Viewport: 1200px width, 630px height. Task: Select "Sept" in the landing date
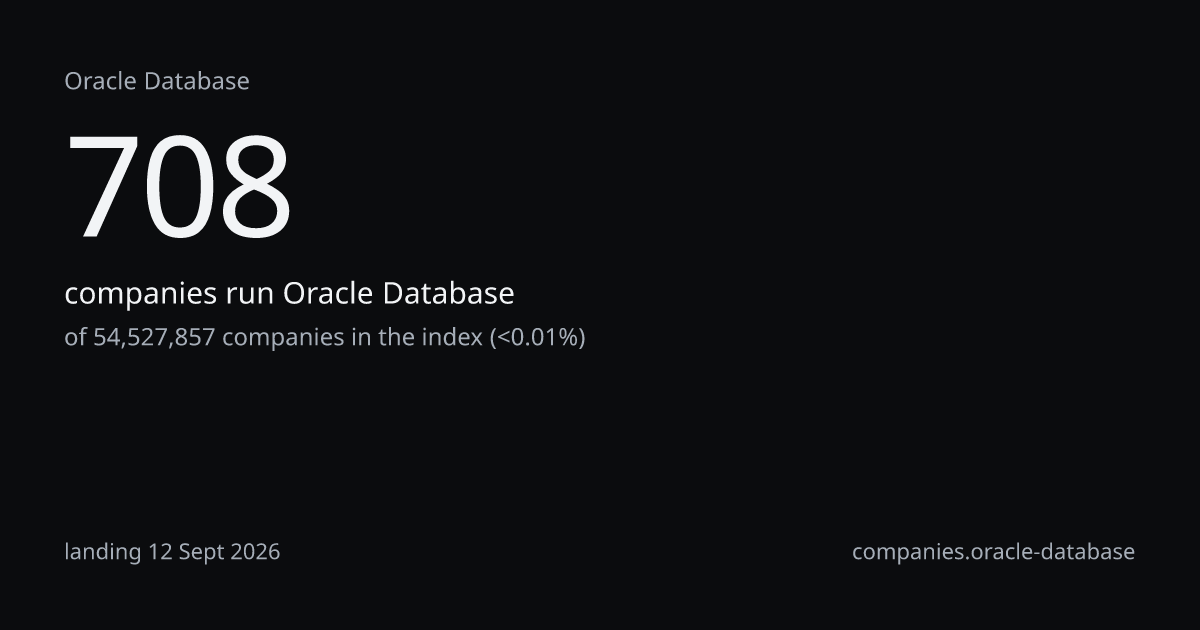(x=203, y=553)
